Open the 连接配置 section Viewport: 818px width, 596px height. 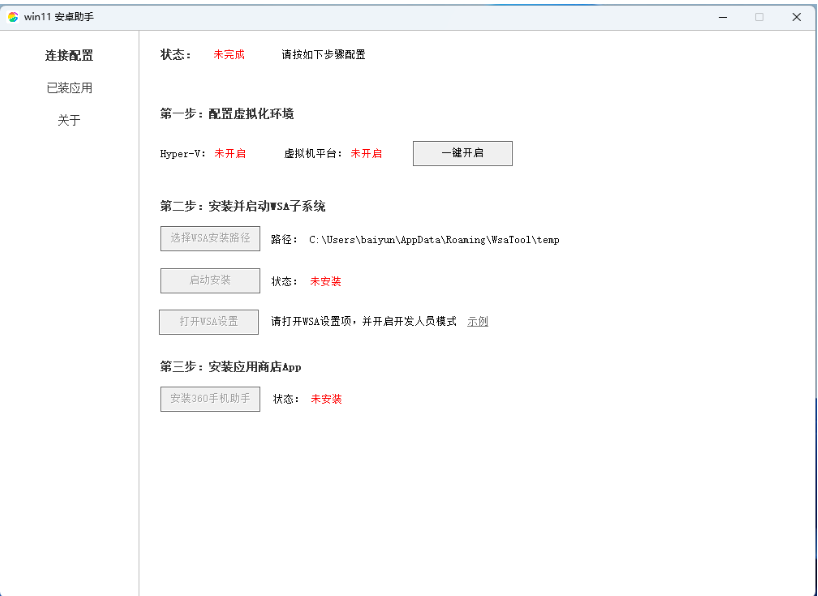pos(69,55)
